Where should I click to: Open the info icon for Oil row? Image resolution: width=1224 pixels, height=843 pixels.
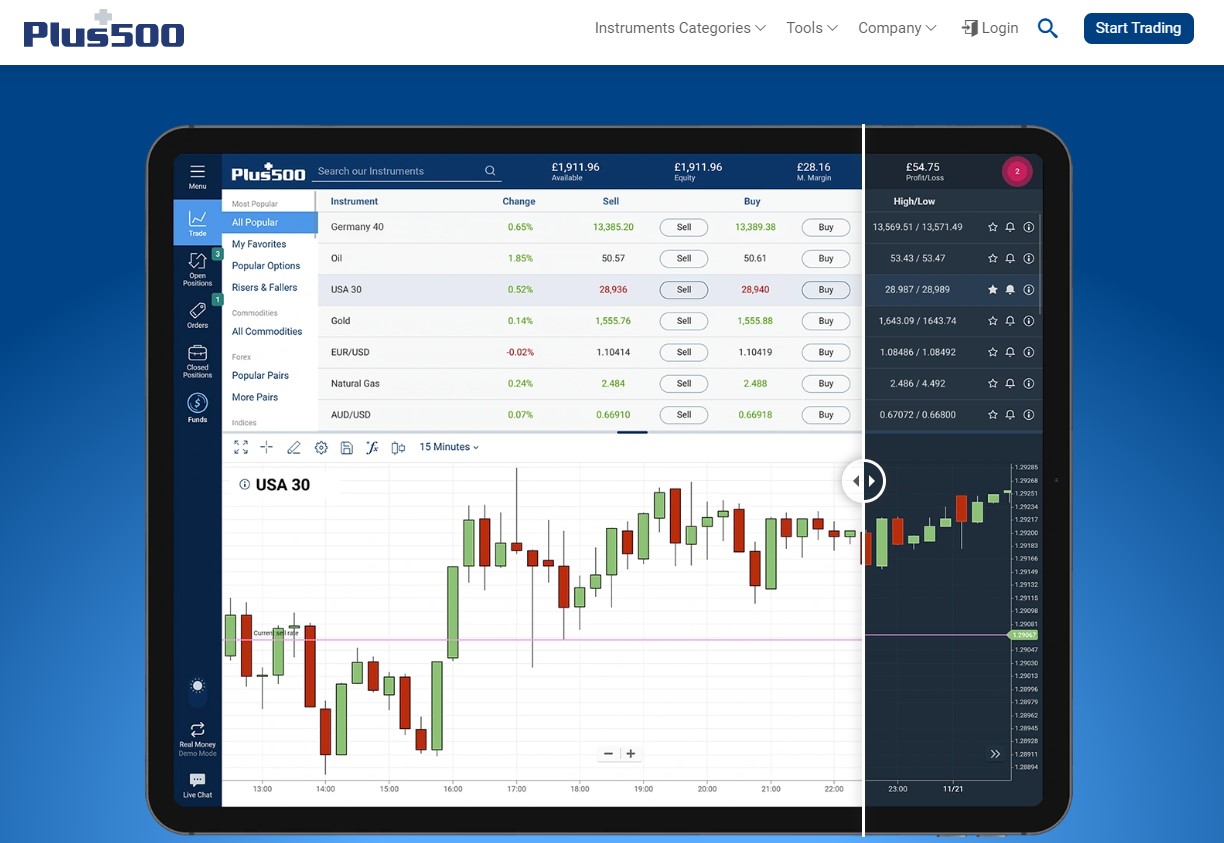(x=1029, y=258)
